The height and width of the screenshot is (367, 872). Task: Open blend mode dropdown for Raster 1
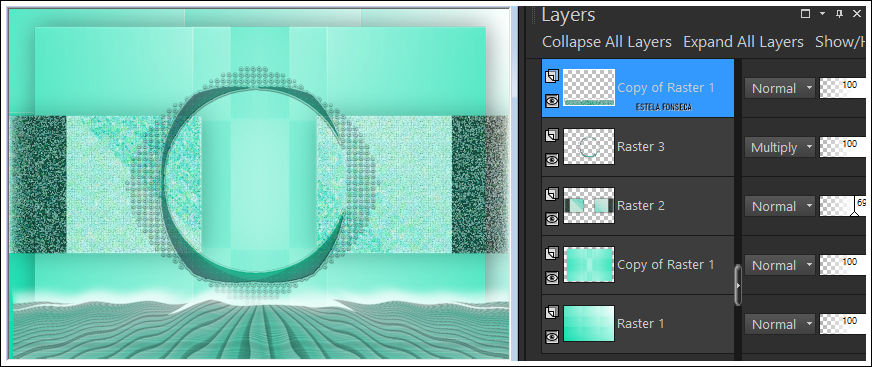point(780,324)
